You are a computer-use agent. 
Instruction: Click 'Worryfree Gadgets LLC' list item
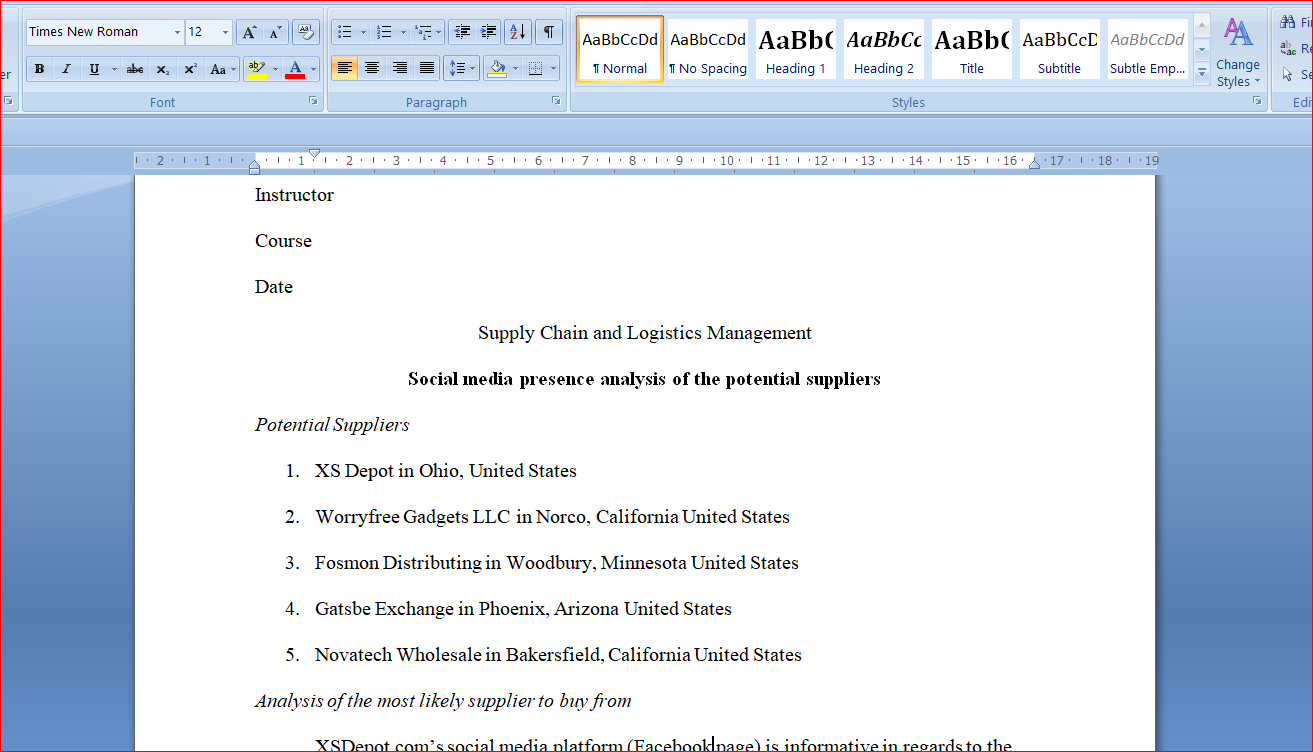click(552, 517)
